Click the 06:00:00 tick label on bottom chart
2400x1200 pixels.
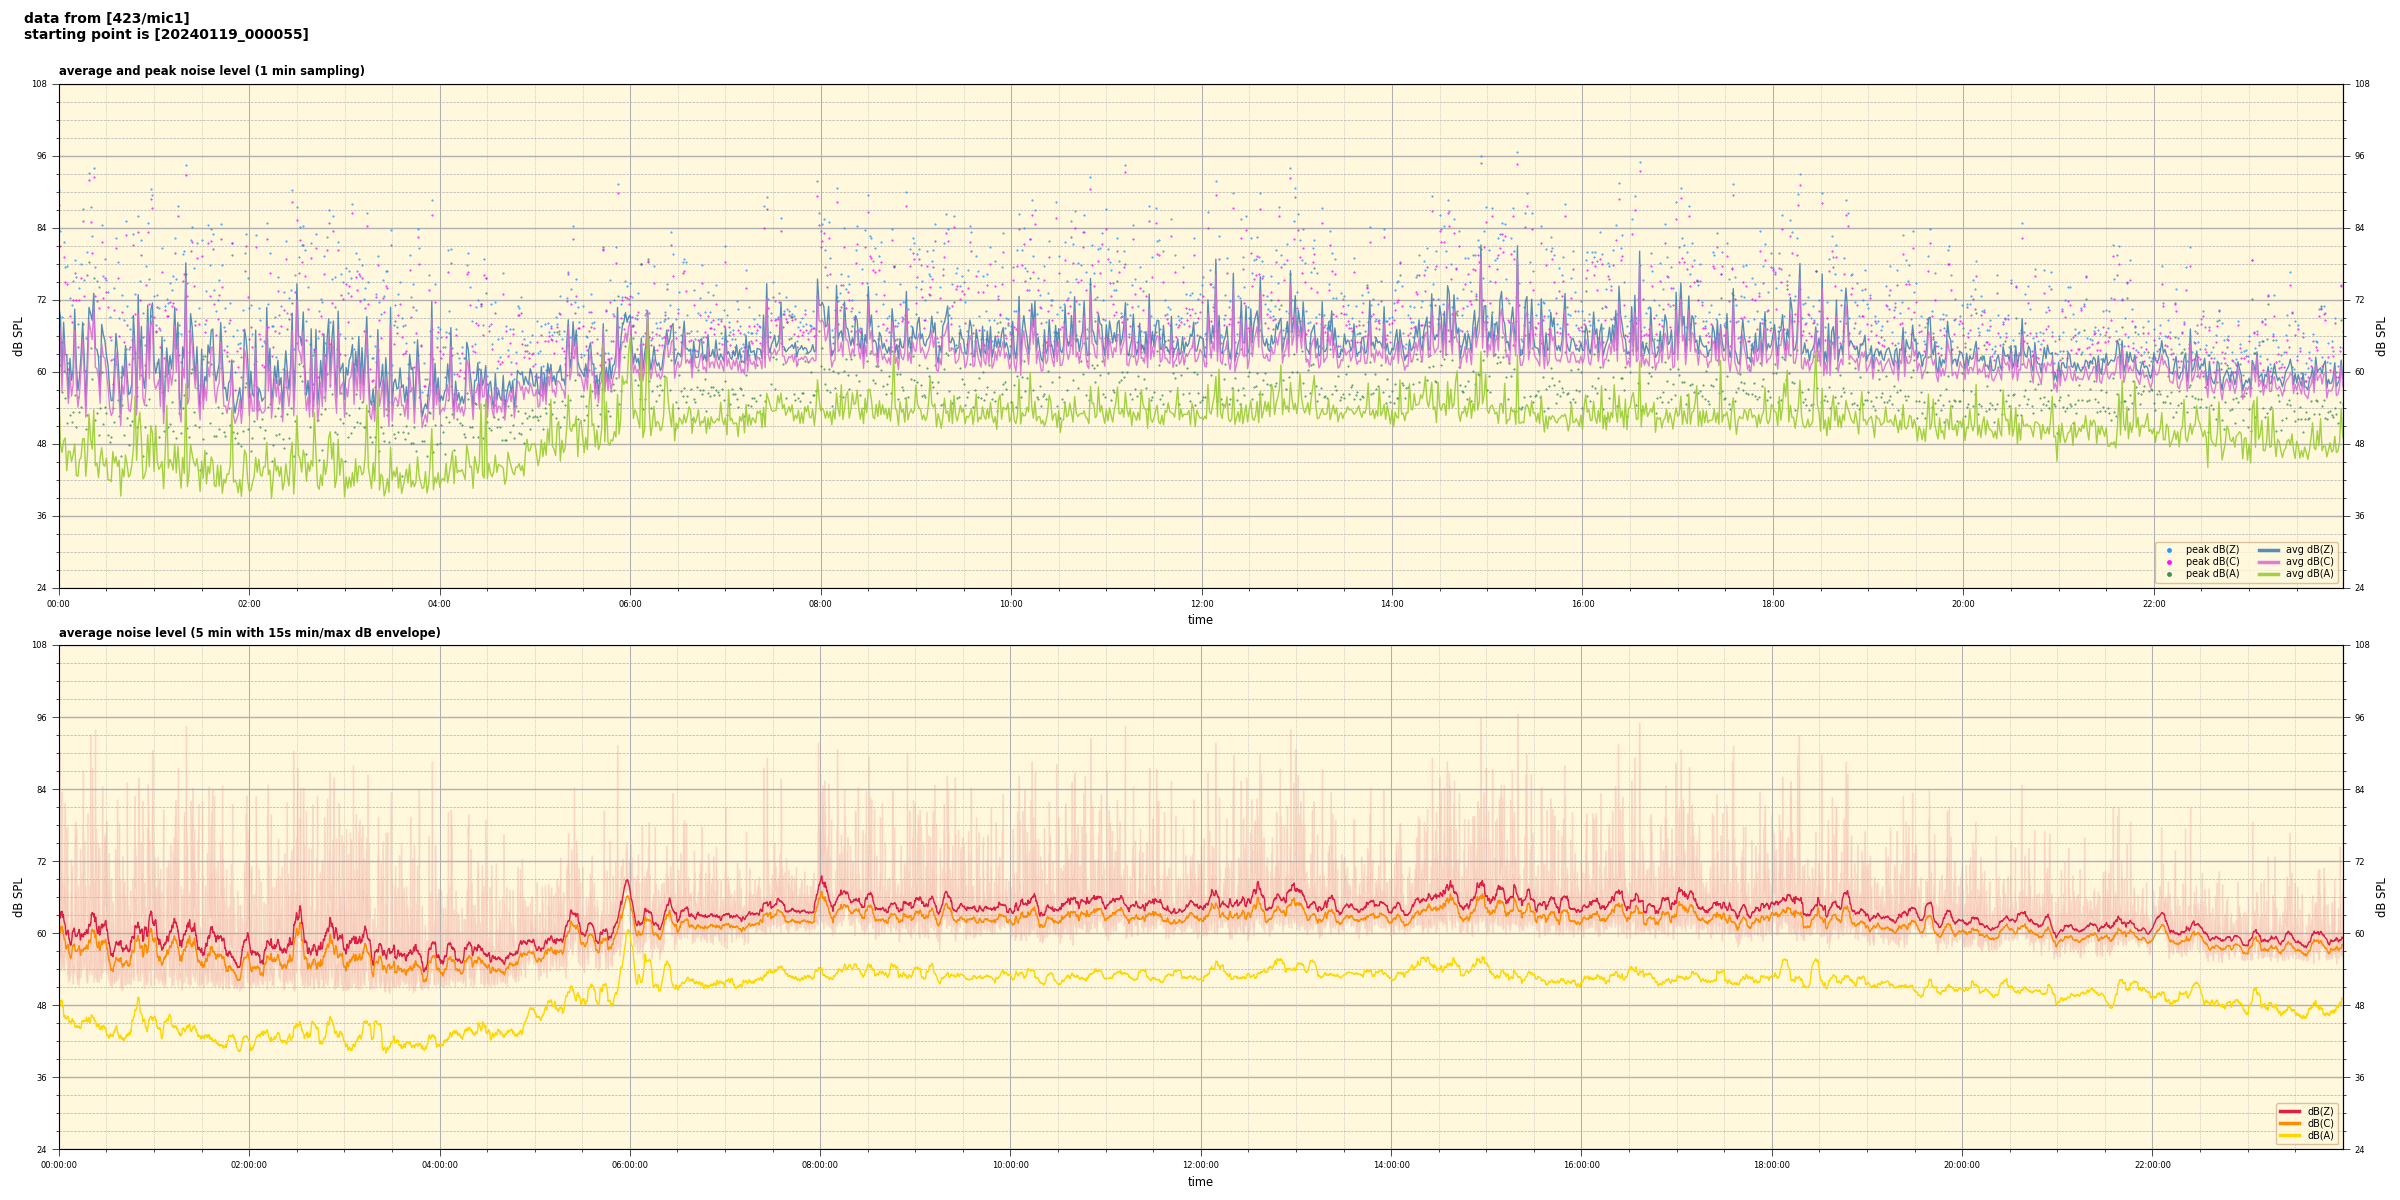click(630, 1165)
